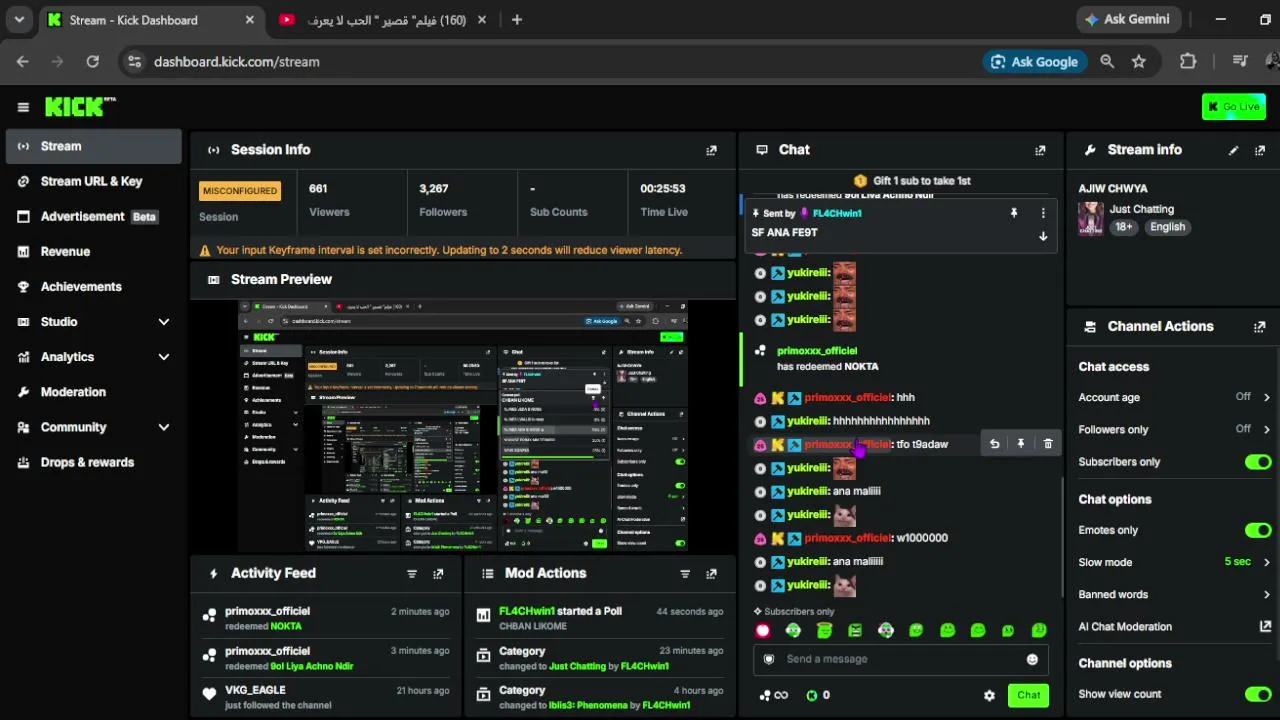Pop out the Mod Actions panel
Viewport: 1280px width, 720px height.
[711, 574]
